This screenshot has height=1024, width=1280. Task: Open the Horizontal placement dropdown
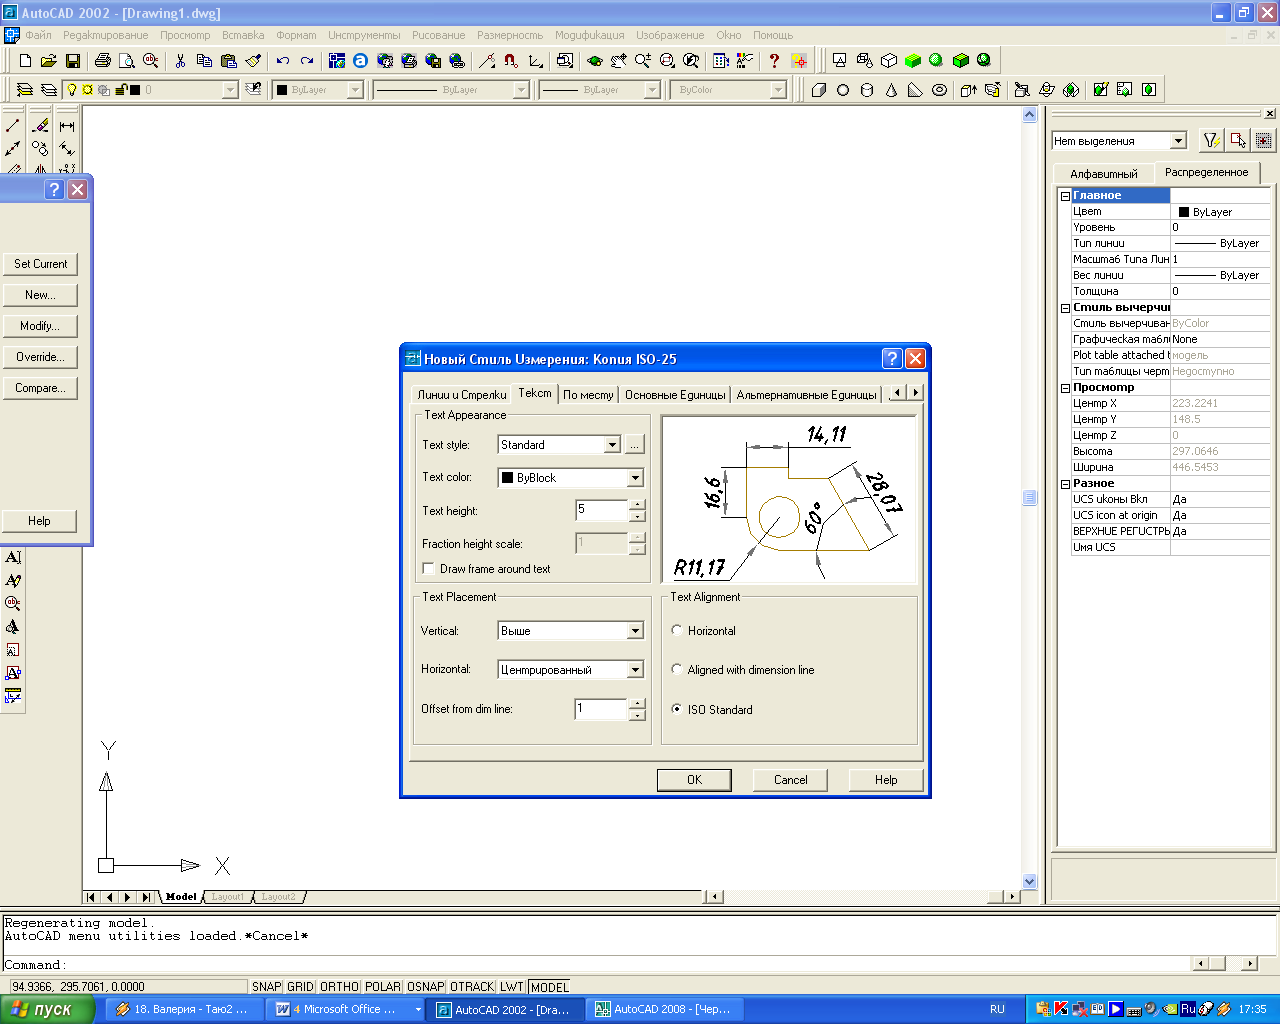[x=635, y=670]
